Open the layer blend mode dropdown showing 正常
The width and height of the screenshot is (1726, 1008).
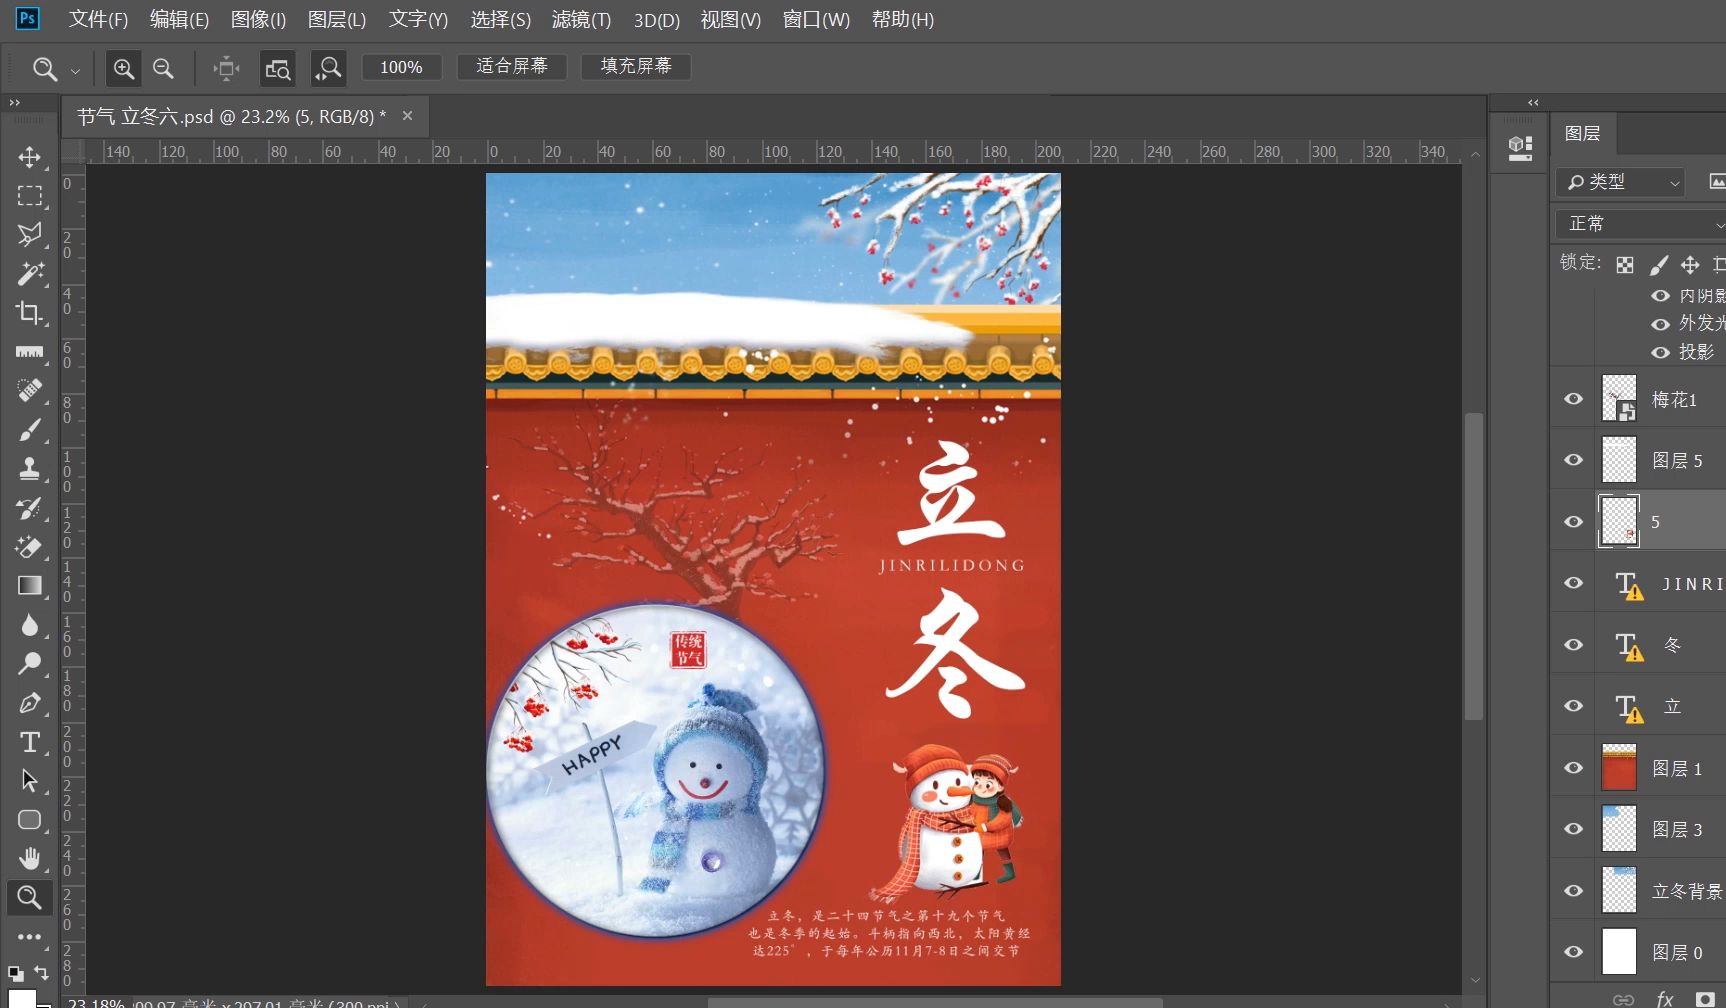pos(1637,223)
